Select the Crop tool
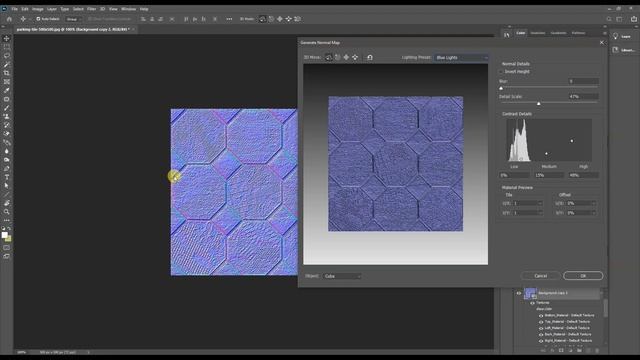The height and width of the screenshot is (360, 640). tap(7, 73)
